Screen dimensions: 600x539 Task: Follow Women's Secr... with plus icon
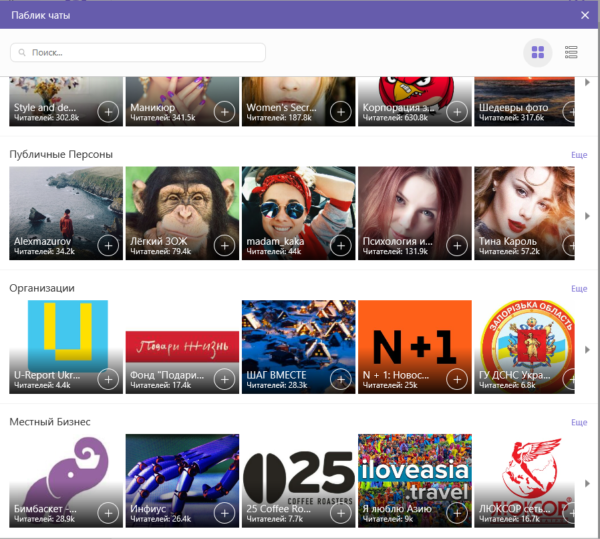(x=341, y=112)
